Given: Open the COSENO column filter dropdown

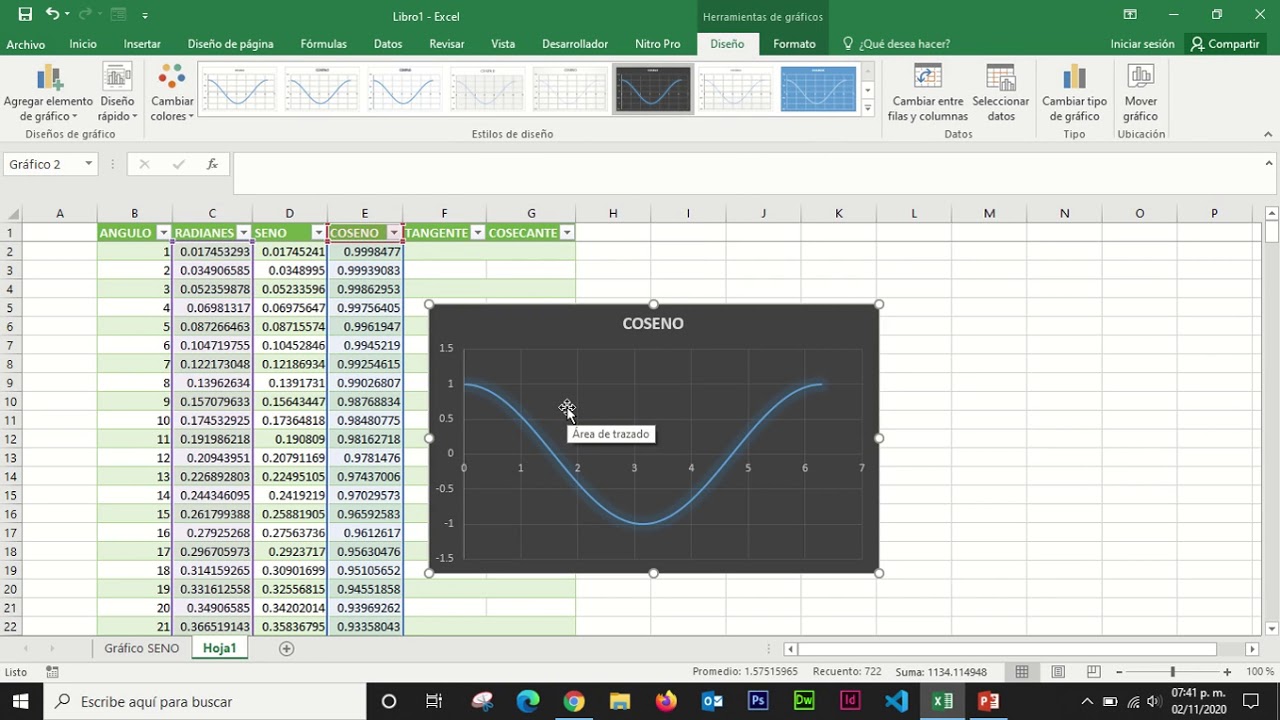Looking at the screenshot, I should (393, 233).
